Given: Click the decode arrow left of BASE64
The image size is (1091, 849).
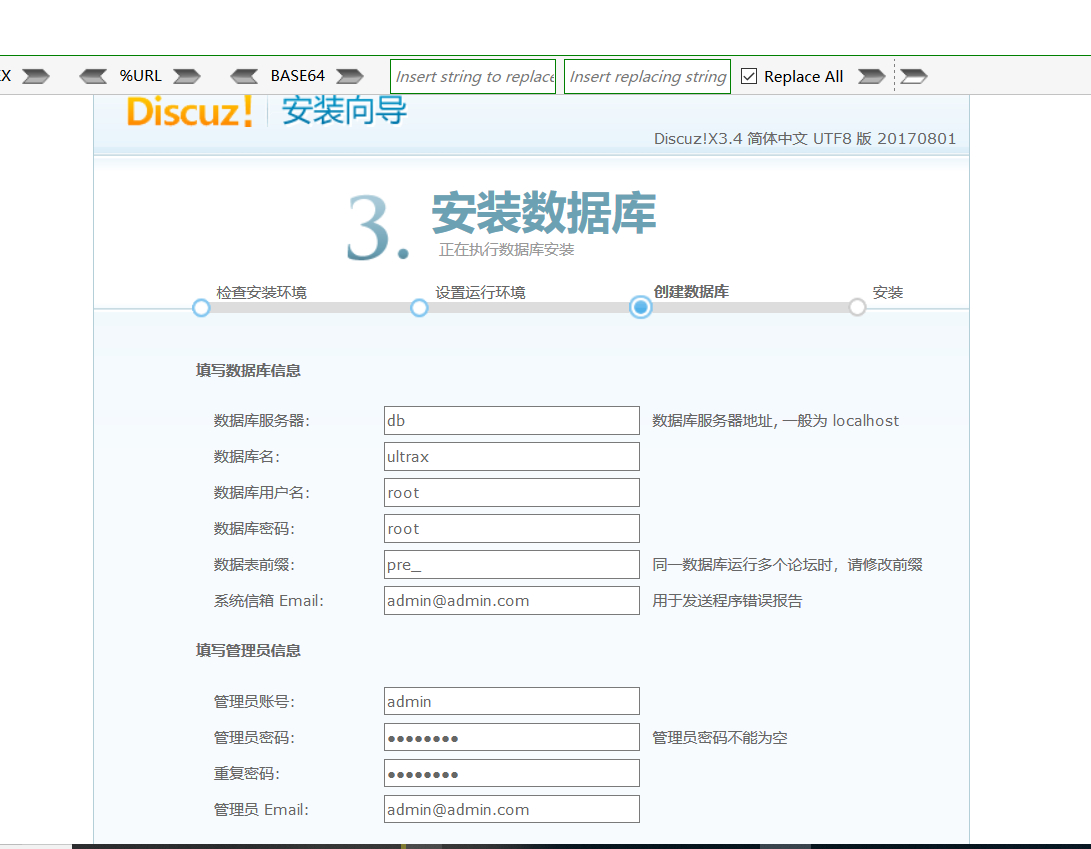Looking at the screenshot, I should (244, 76).
